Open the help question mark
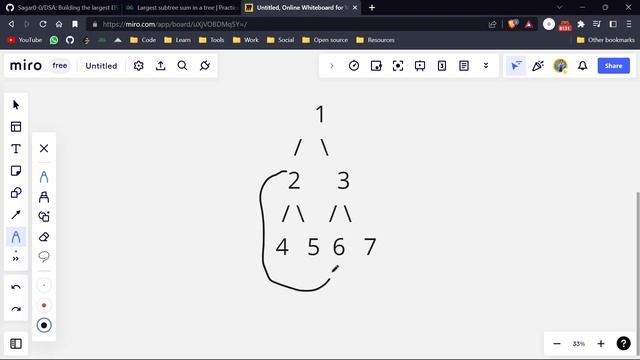 pyautogui.click(x=623, y=344)
